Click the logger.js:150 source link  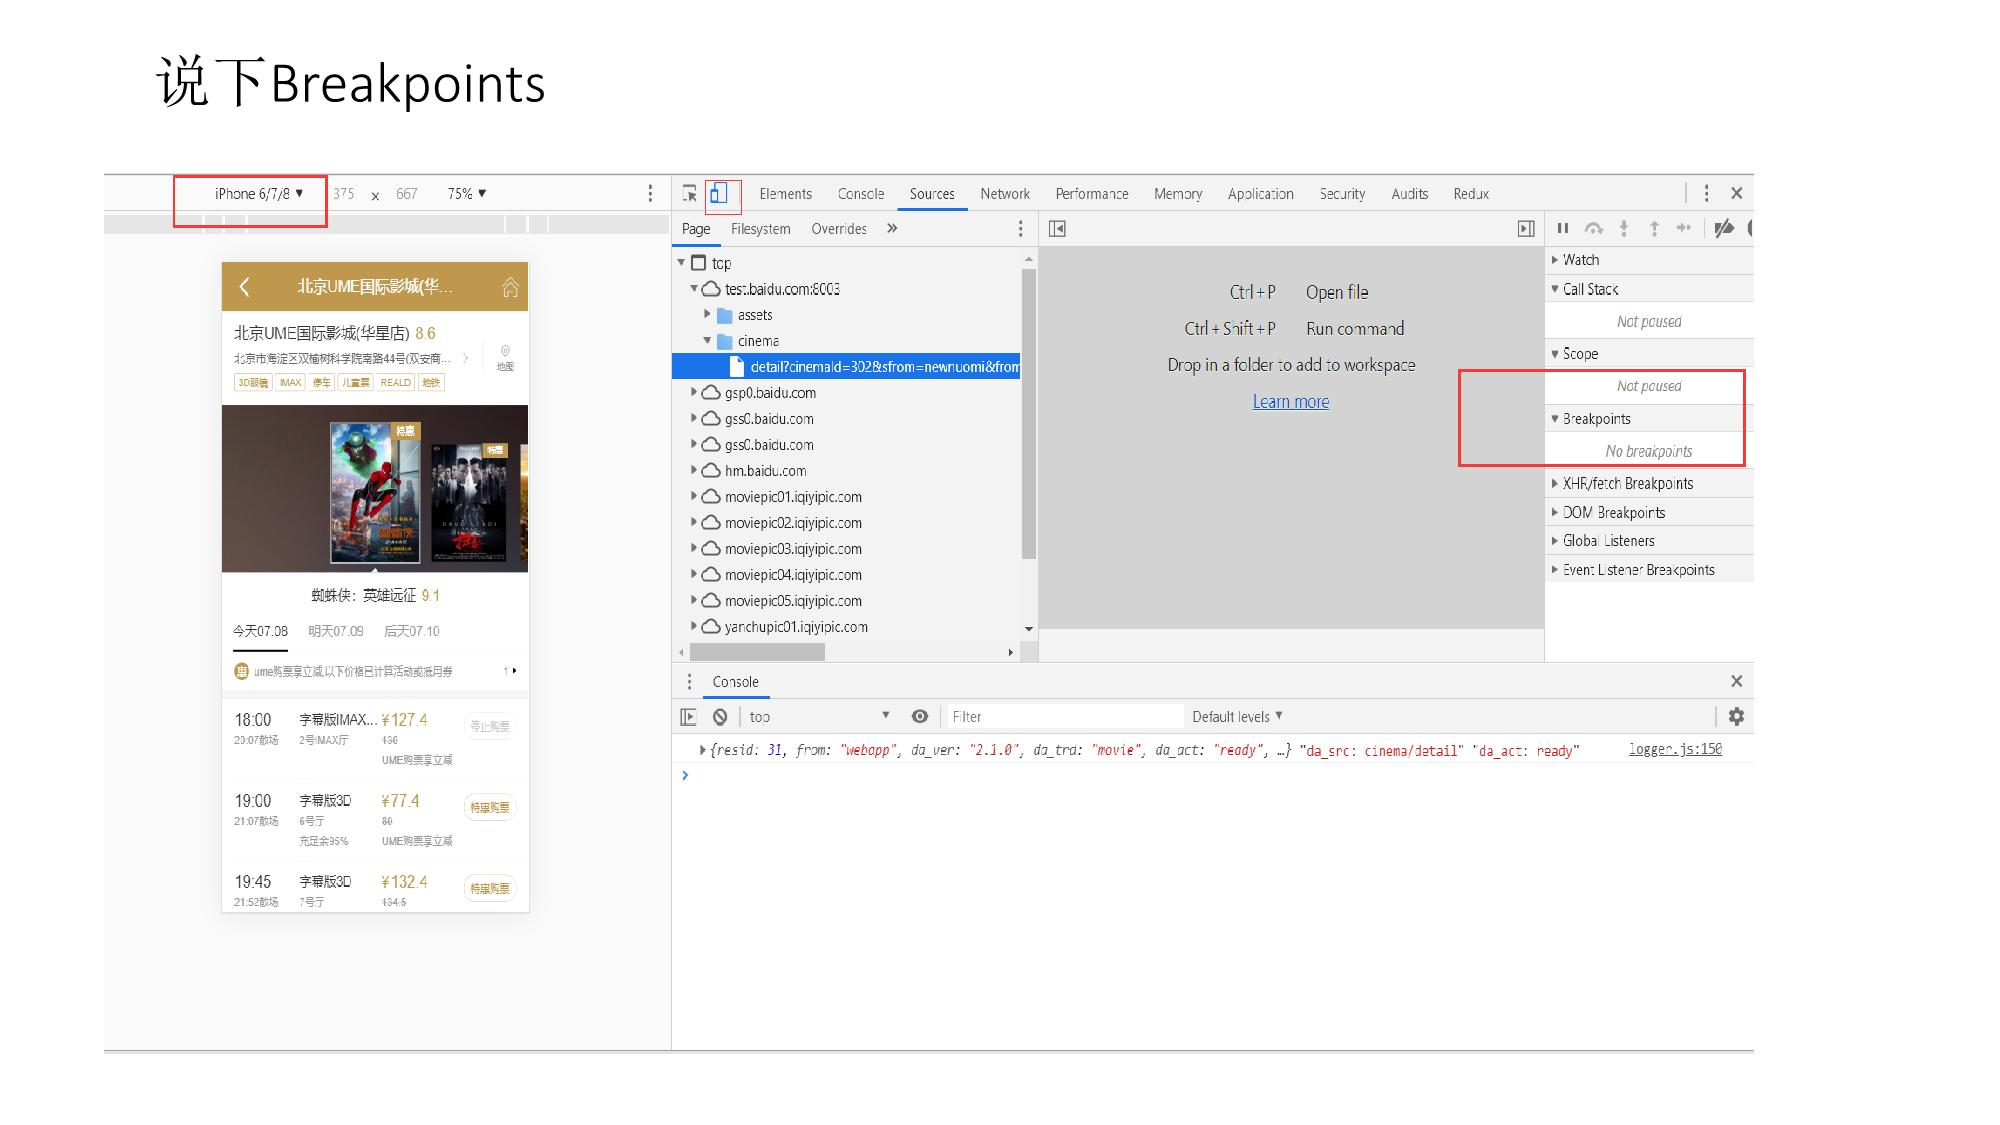[x=1675, y=749]
